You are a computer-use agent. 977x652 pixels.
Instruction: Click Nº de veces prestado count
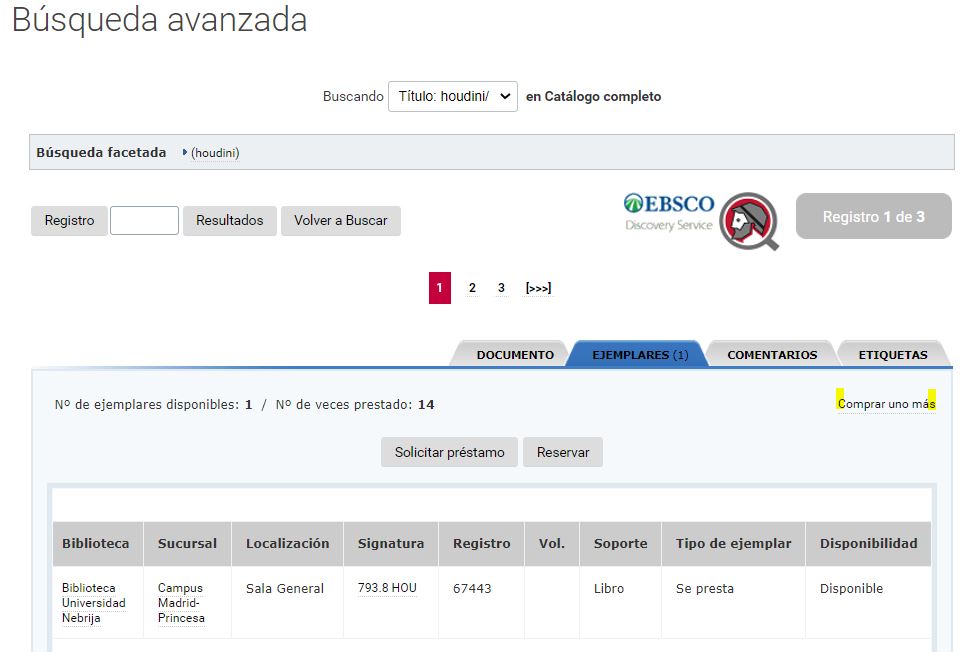point(355,405)
